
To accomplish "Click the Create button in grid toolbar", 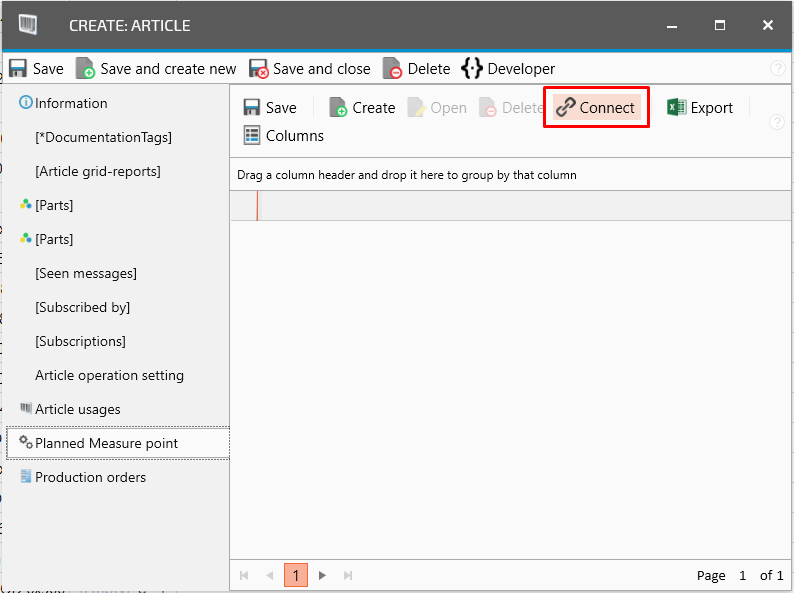I will pyautogui.click(x=362, y=108).
